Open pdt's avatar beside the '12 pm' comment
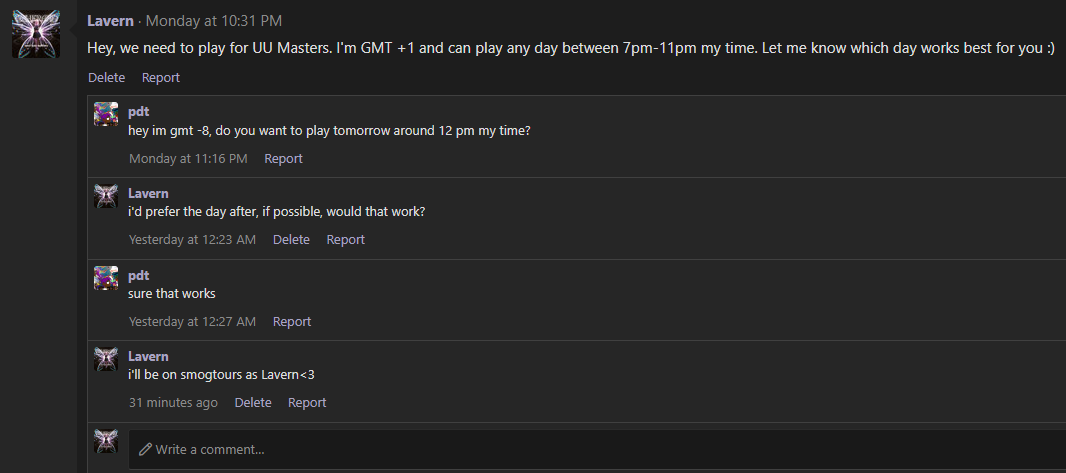The image size is (1066, 473). (106, 114)
